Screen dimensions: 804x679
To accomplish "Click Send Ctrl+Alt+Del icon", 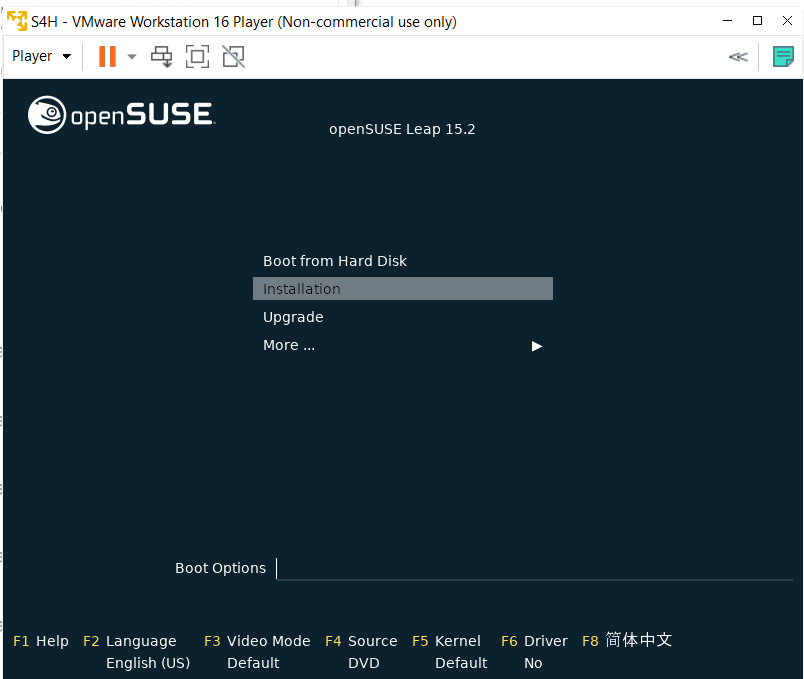I will 162,56.
